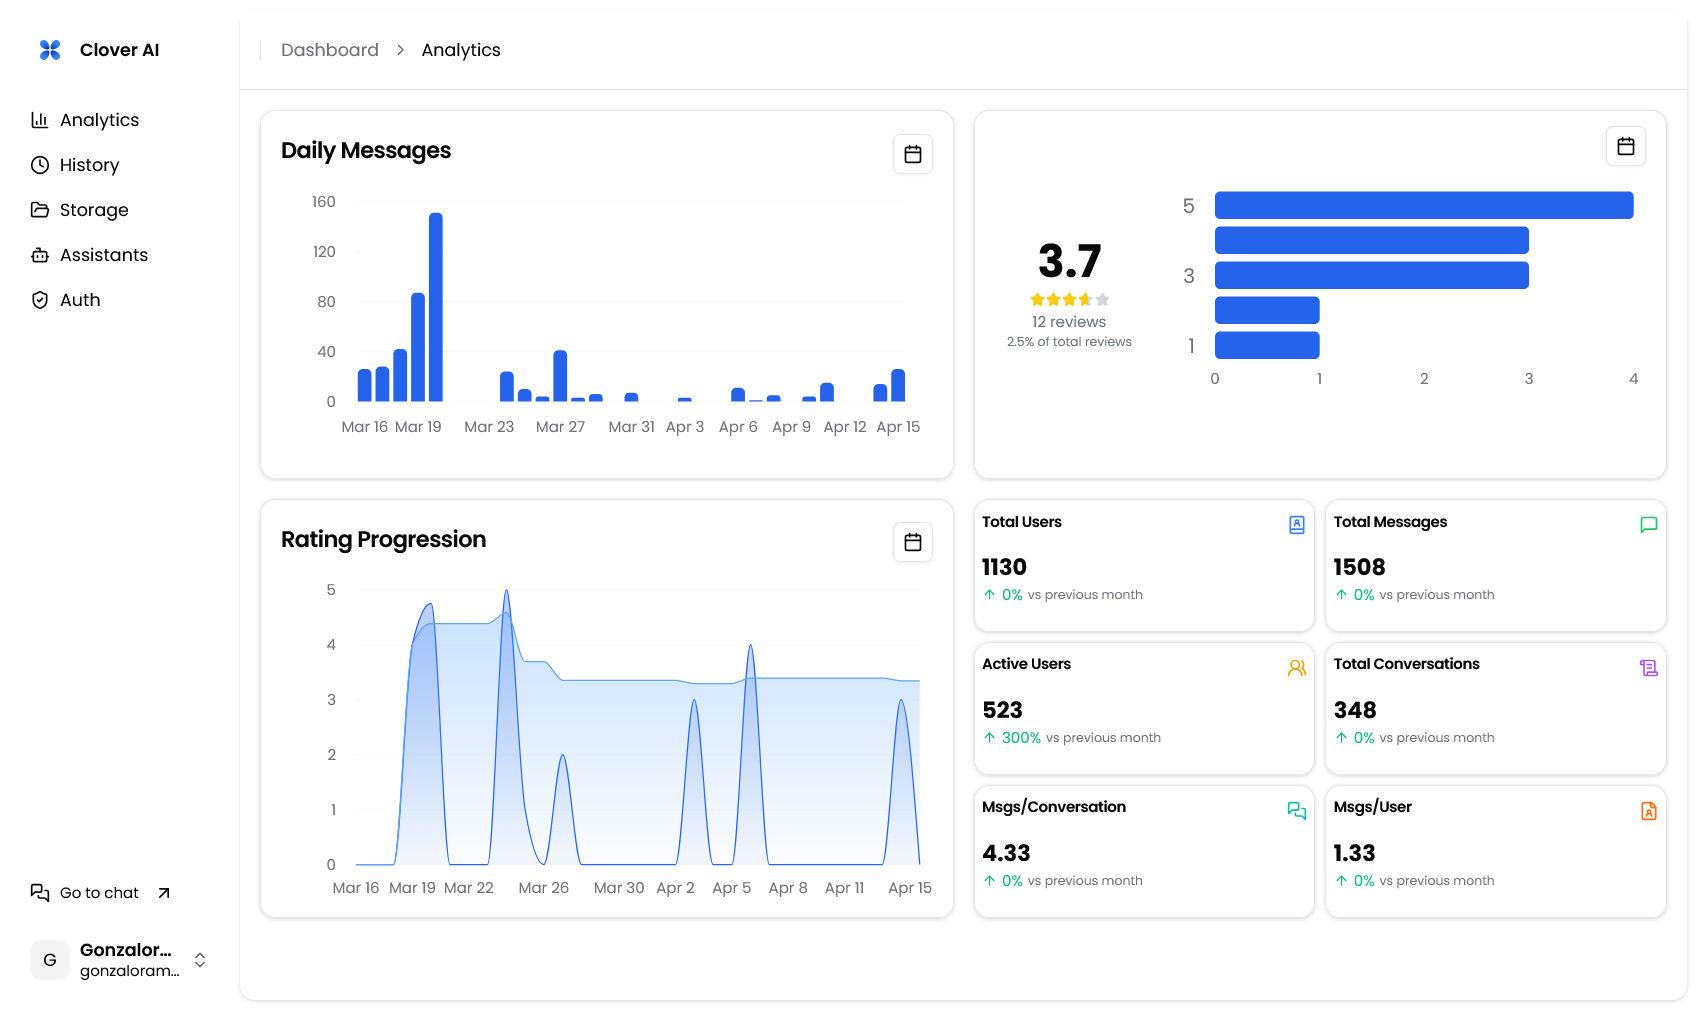The height and width of the screenshot is (1010, 1697).
Task: Click the Analytics breadcrumb
Action: coord(461,50)
